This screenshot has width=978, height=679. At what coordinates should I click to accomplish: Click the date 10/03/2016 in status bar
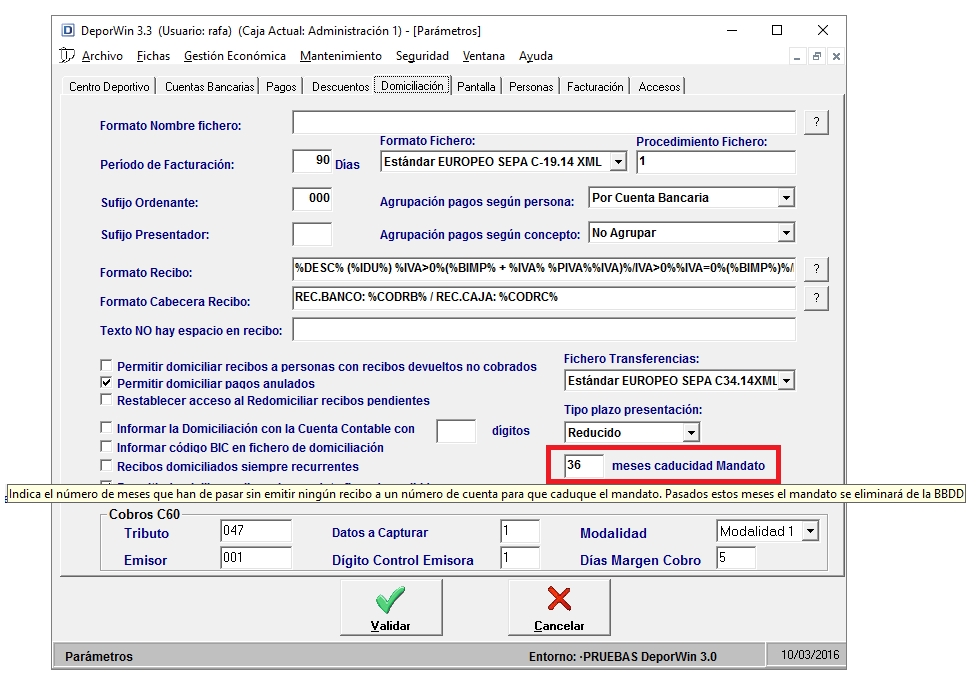[810, 655]
